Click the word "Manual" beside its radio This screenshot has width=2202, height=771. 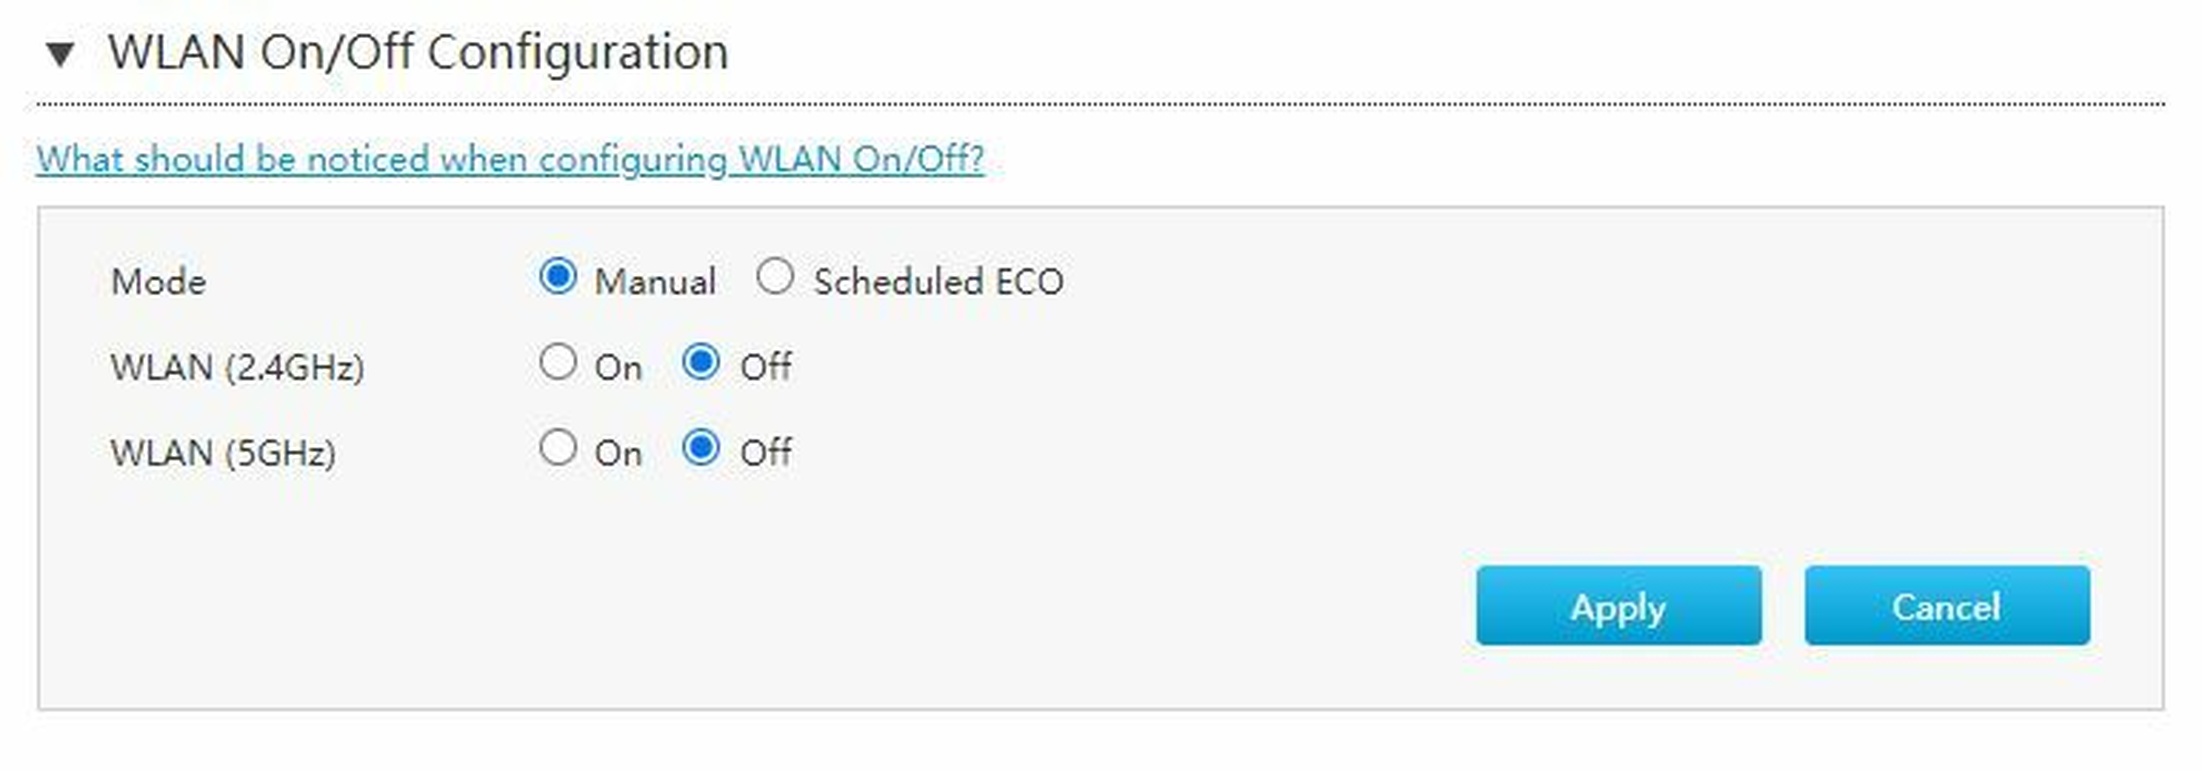[x=655, y=282]
